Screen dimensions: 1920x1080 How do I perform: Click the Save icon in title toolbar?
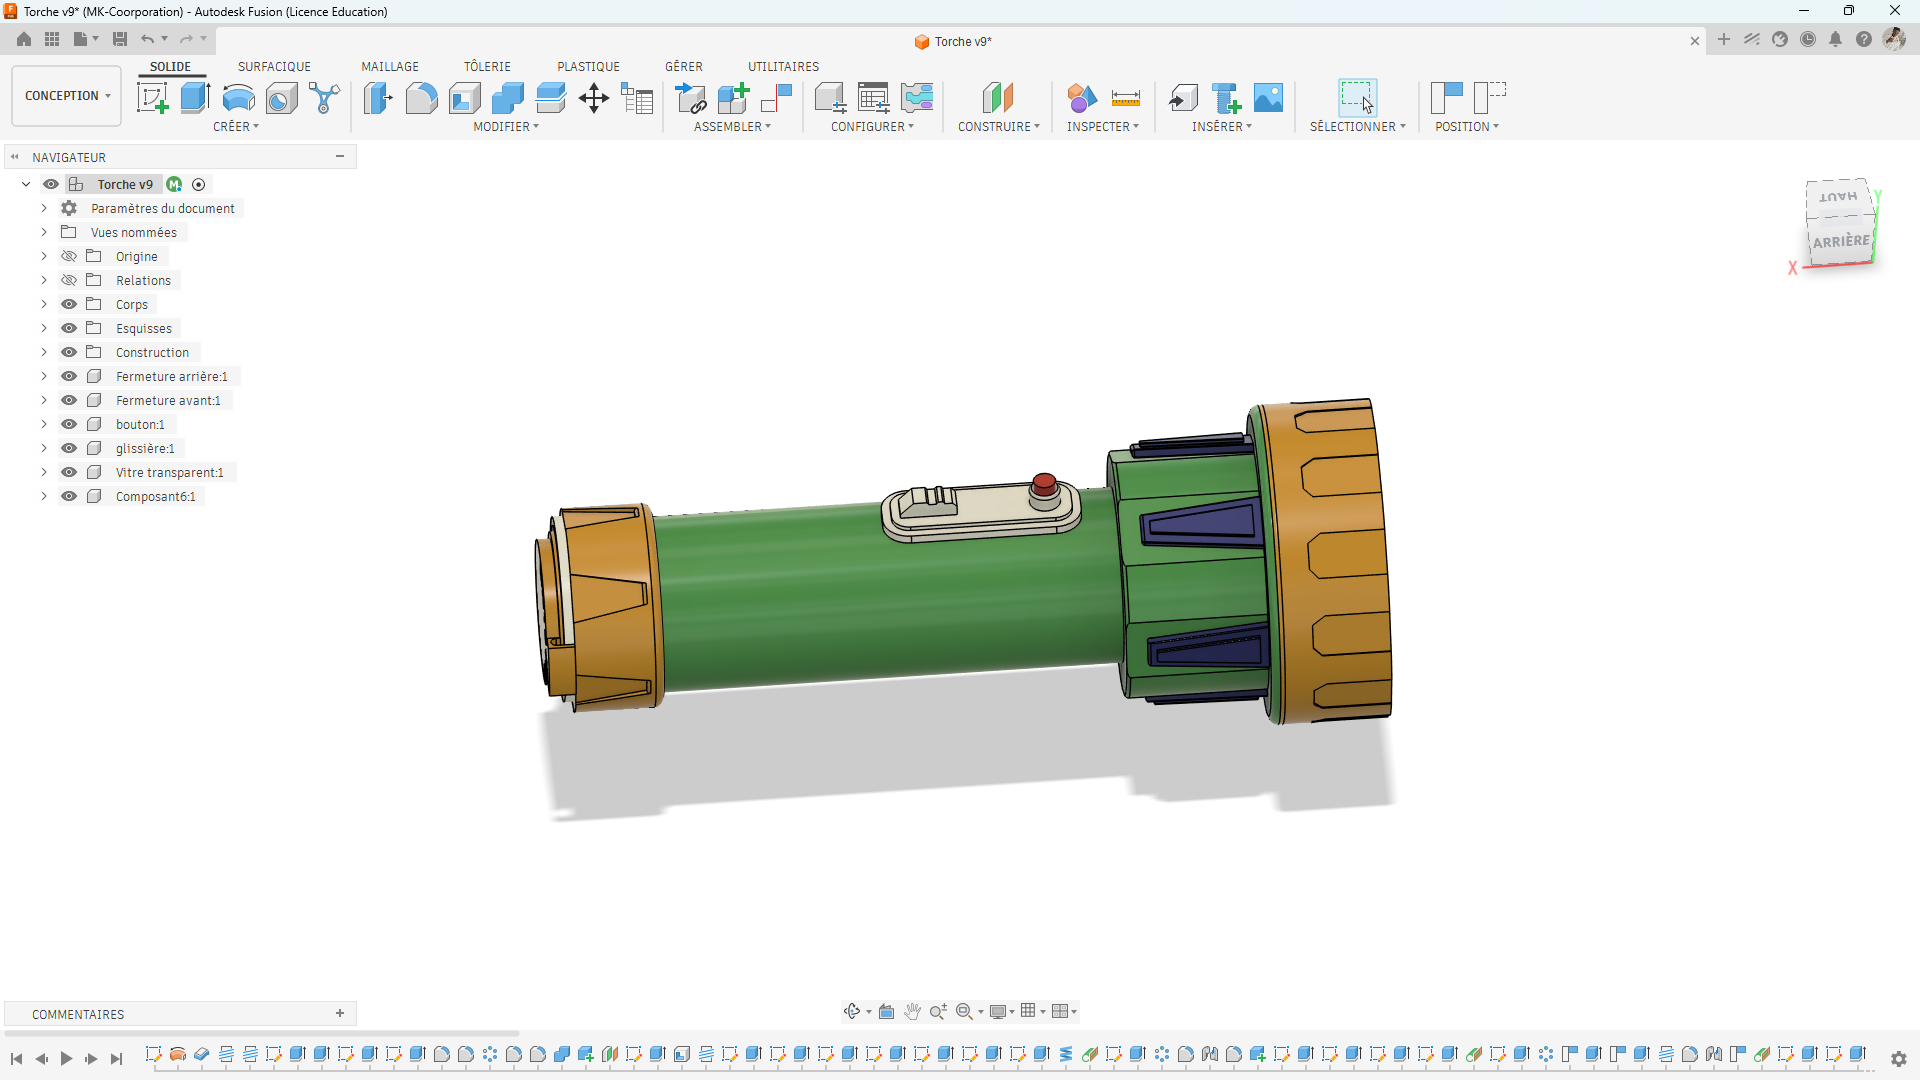pyautogui.click(x=120, y=39)
